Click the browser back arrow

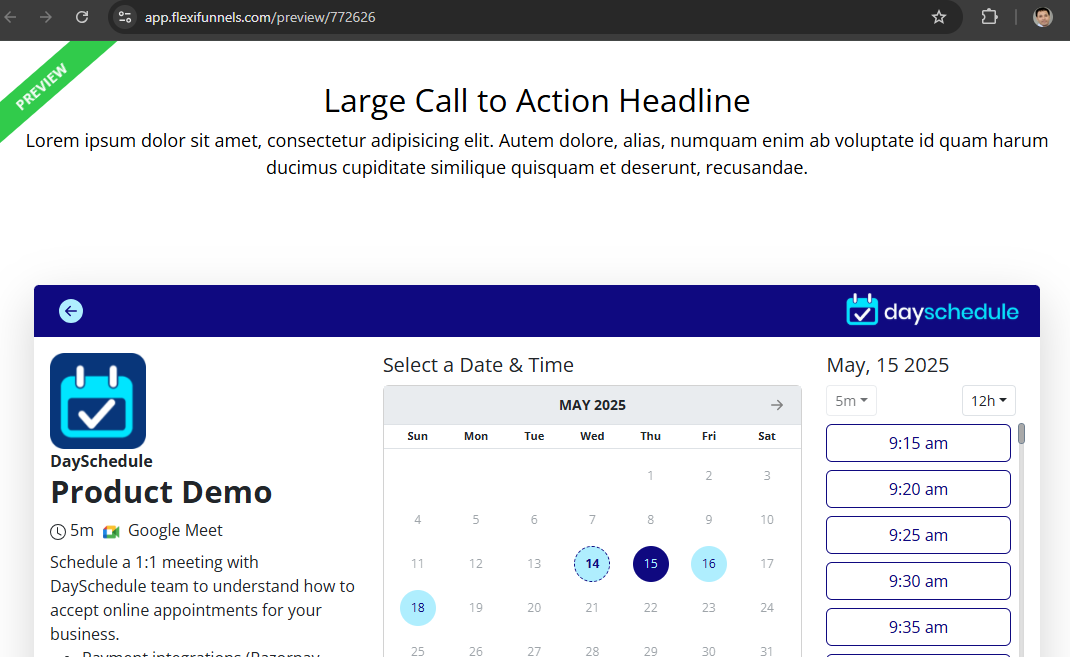(10, 17)
